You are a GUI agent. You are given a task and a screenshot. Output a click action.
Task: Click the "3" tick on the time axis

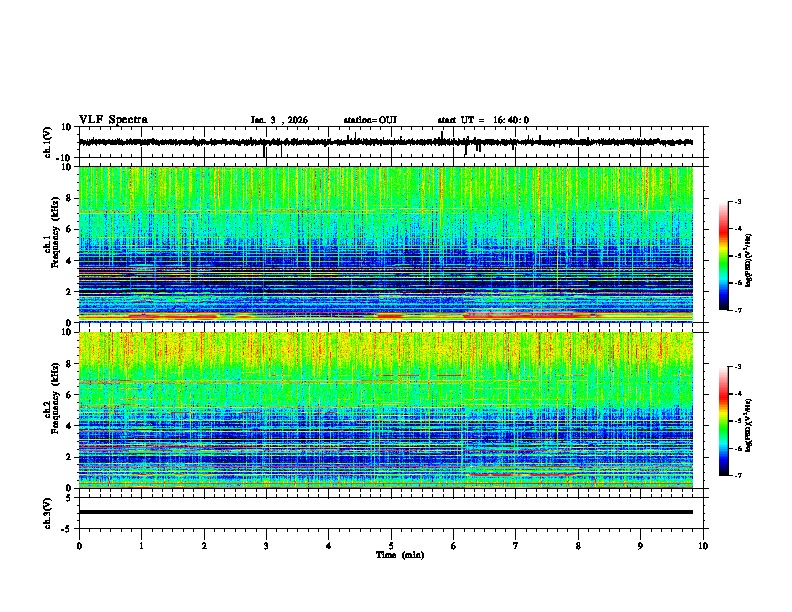pos(266,546)
